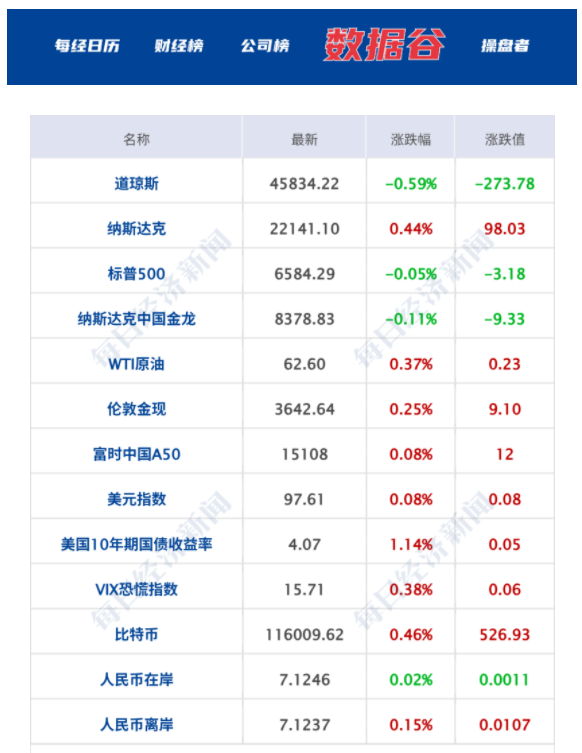Select the 富时中国A50 entry
The image size is (582, 753).
coord(136,454)
